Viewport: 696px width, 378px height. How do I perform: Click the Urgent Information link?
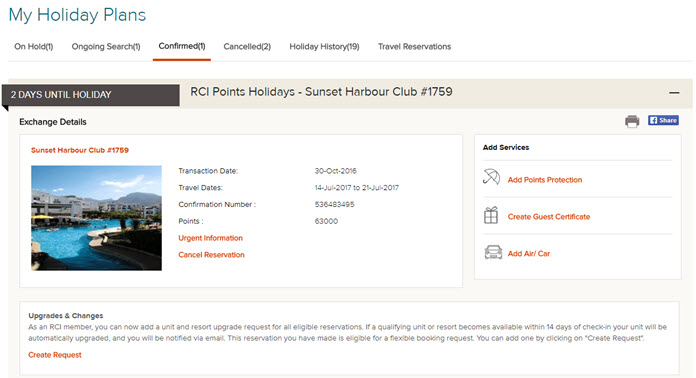point(210,238)
